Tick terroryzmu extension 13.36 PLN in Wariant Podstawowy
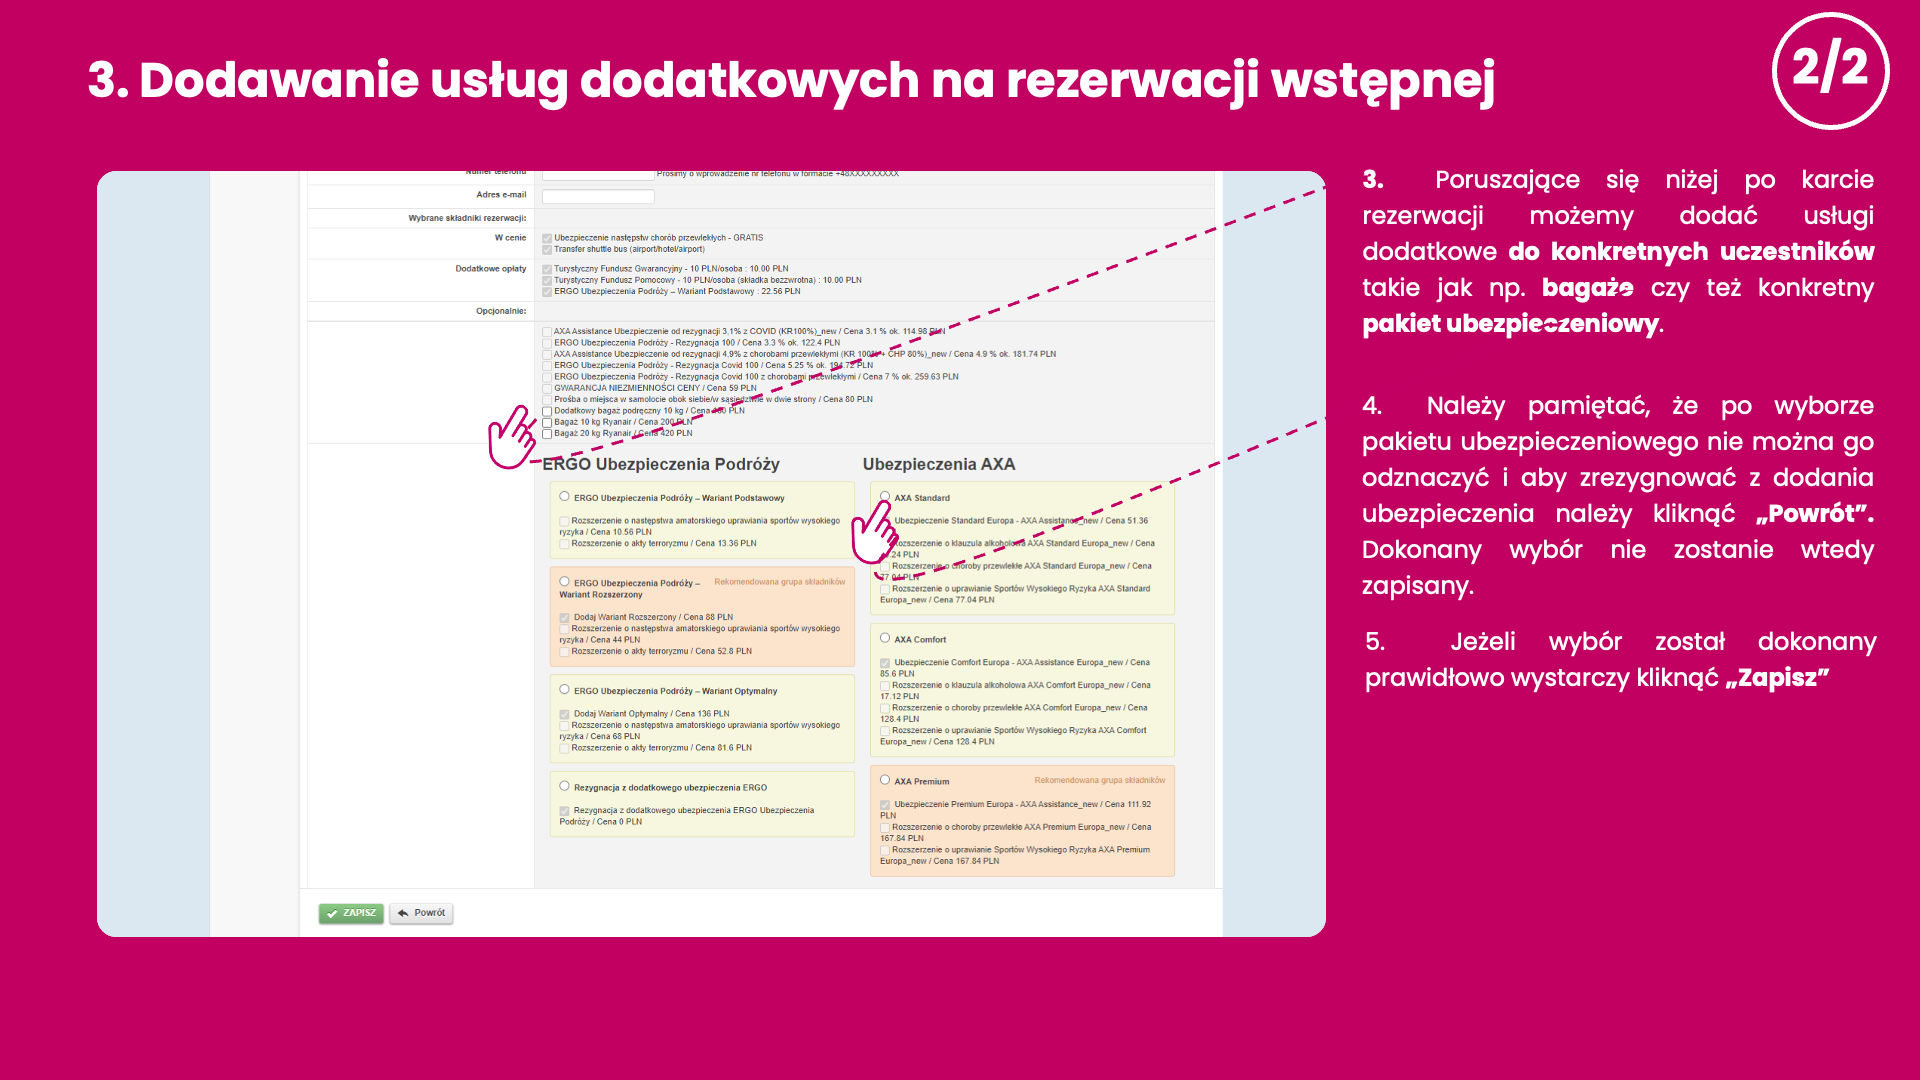This screenshot has height=1080, width=1920. [564, 544]
